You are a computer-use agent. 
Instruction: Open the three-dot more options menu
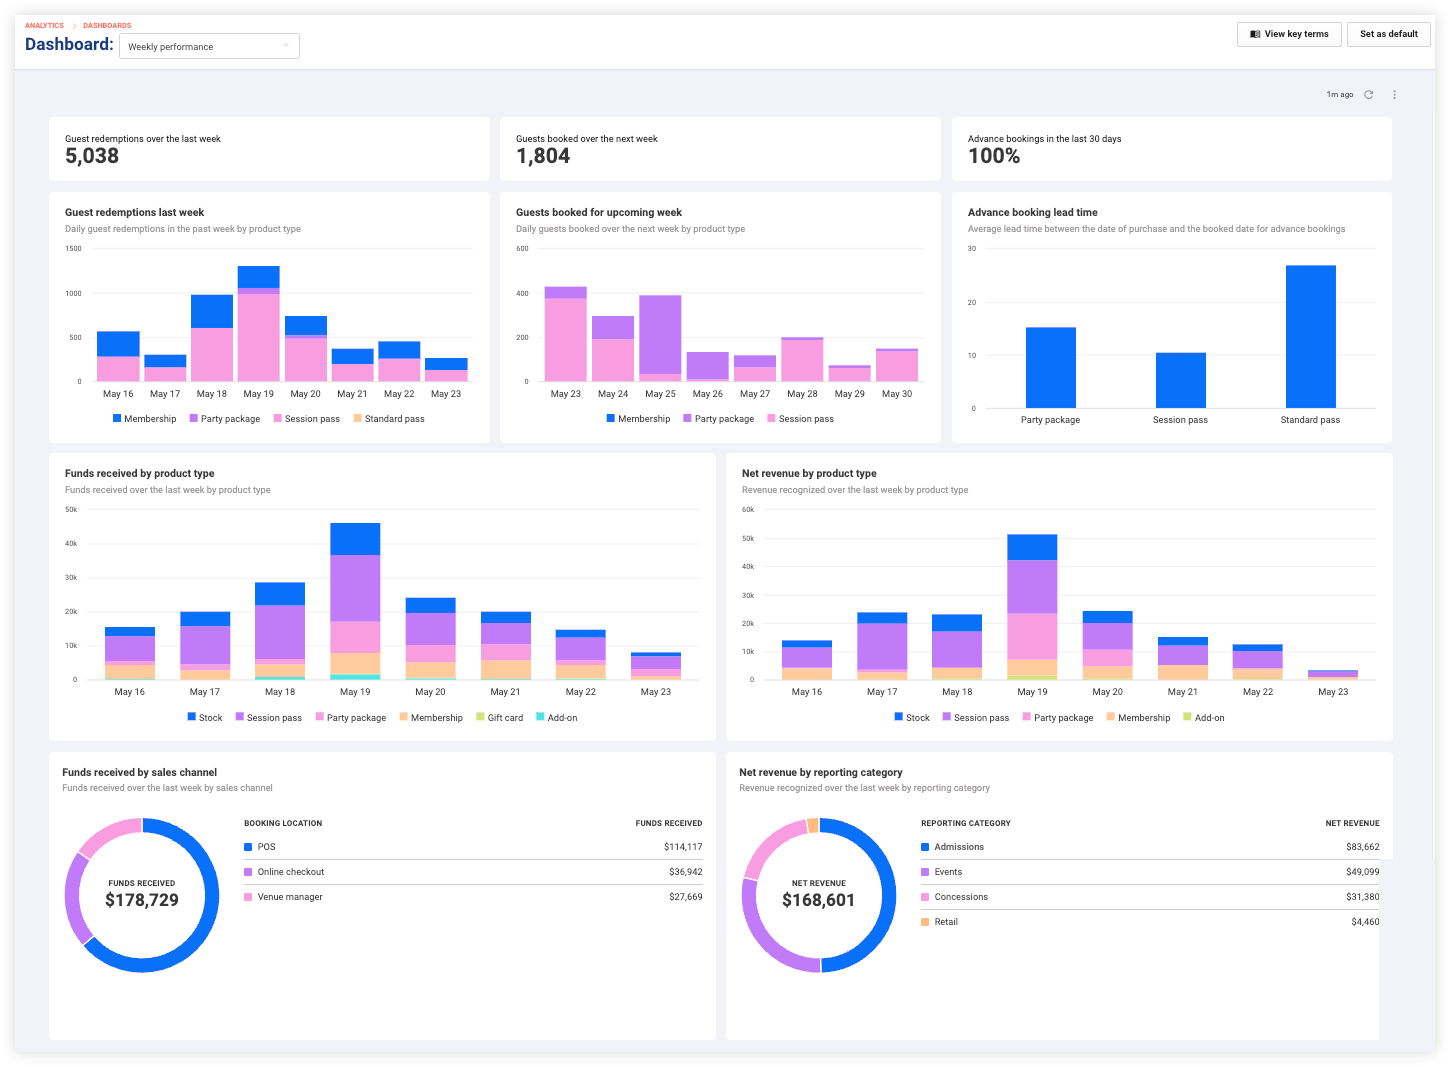1394,95
